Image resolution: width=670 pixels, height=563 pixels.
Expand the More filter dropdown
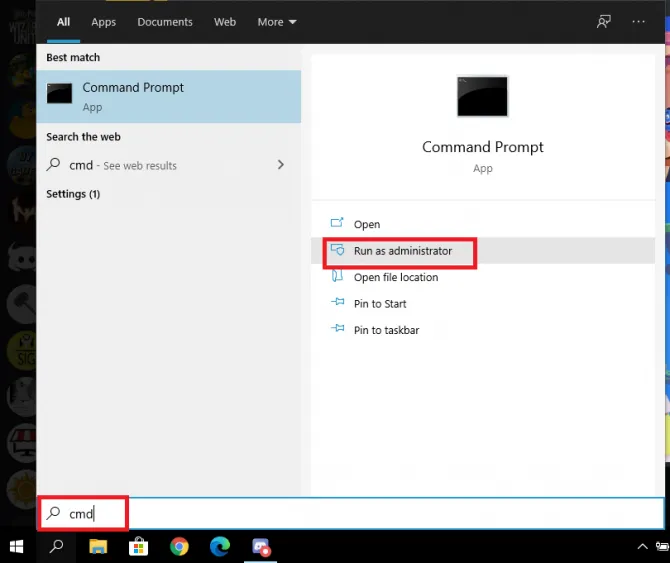click(277, 21)
